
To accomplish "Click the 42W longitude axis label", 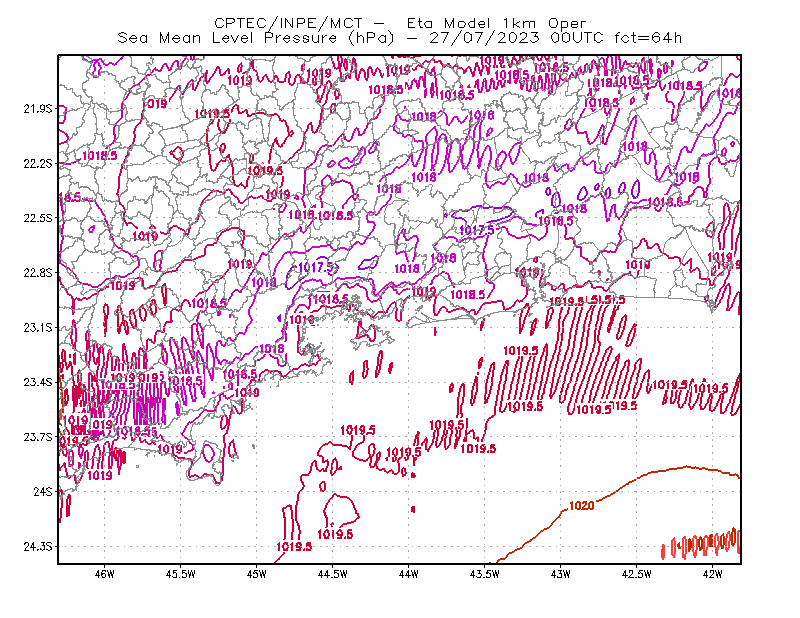I will tap(712, 574).
